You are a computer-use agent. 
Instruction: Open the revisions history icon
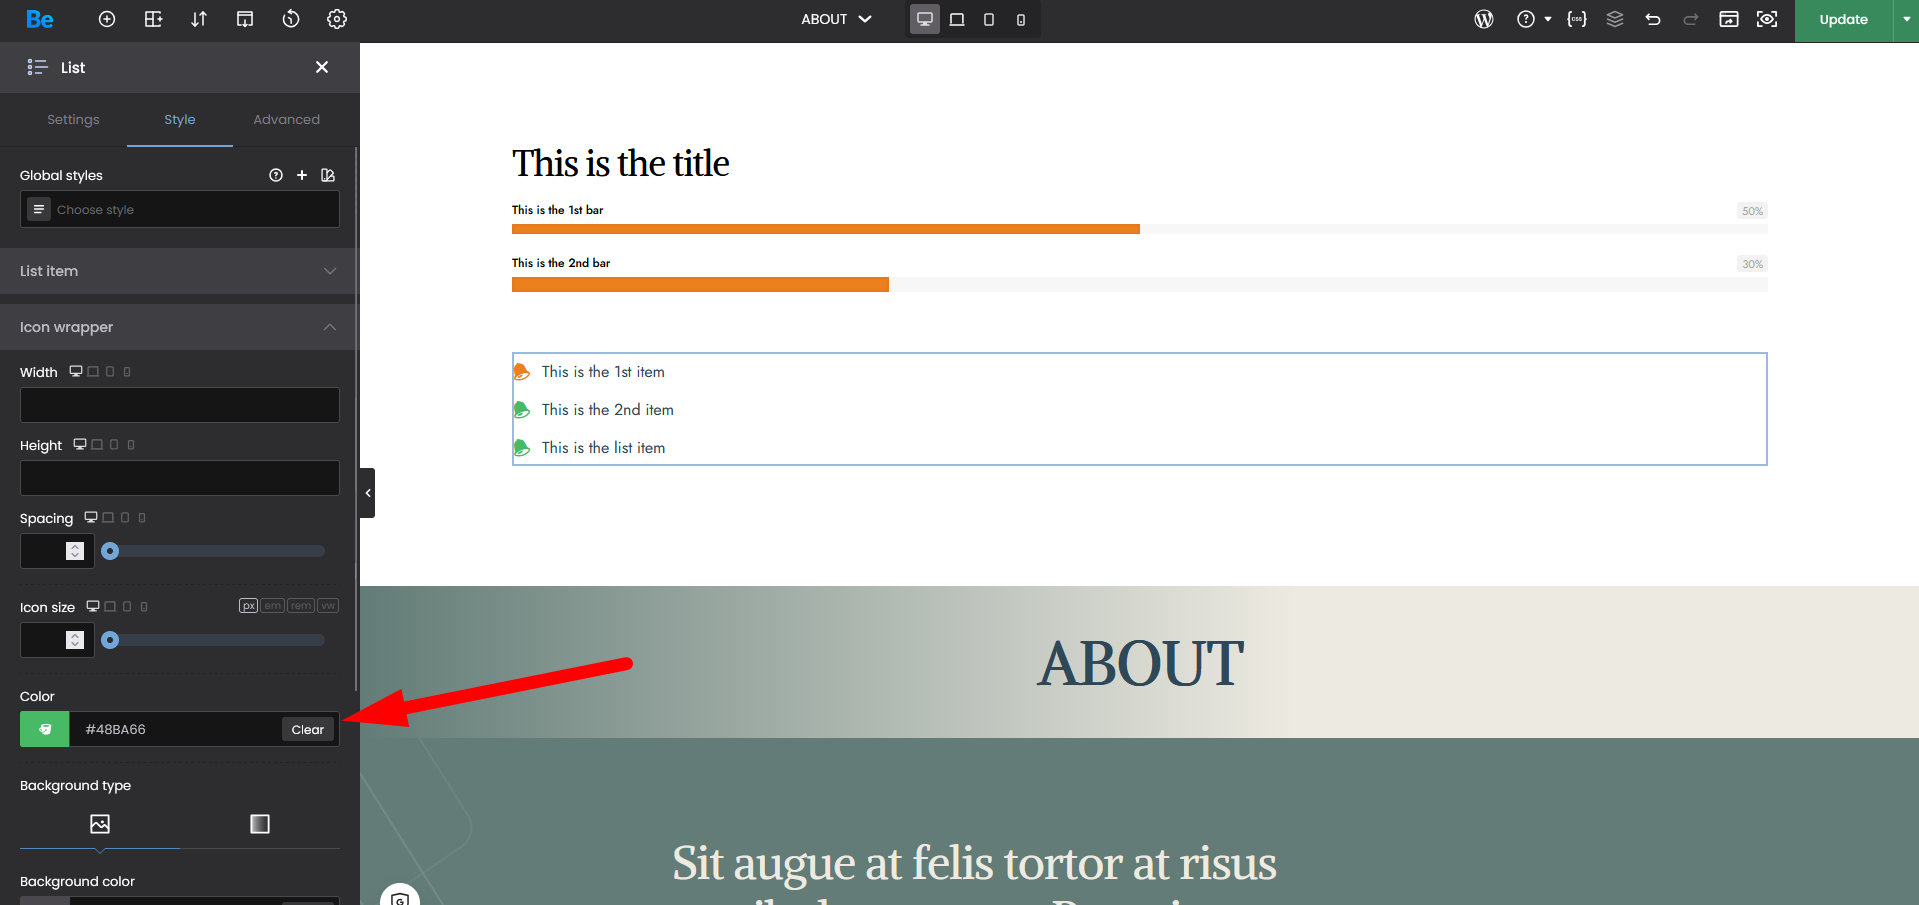291,19
